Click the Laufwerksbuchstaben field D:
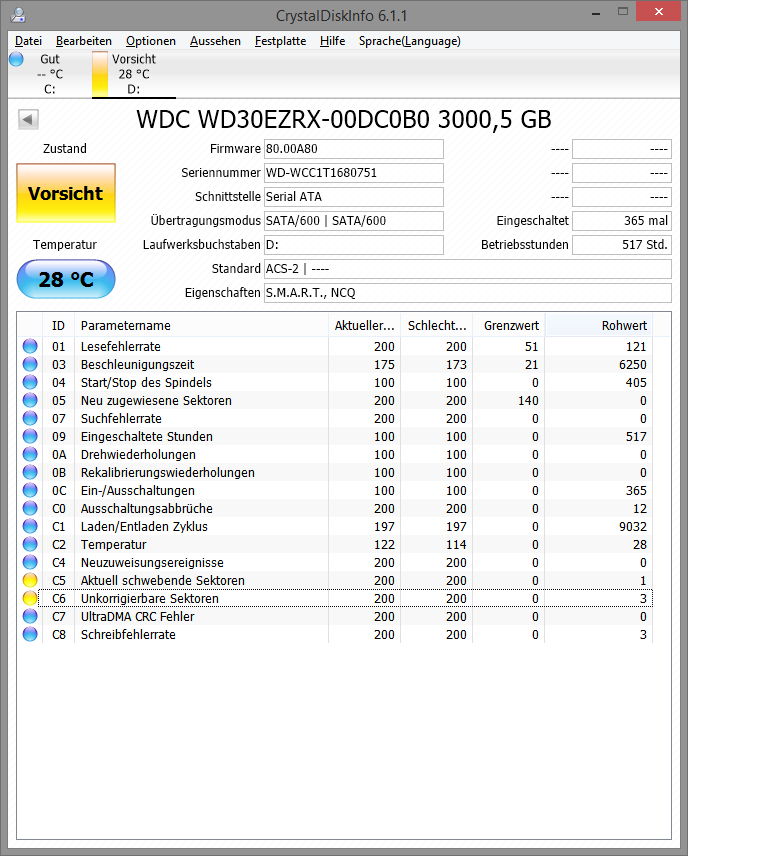 pos(354,245)
